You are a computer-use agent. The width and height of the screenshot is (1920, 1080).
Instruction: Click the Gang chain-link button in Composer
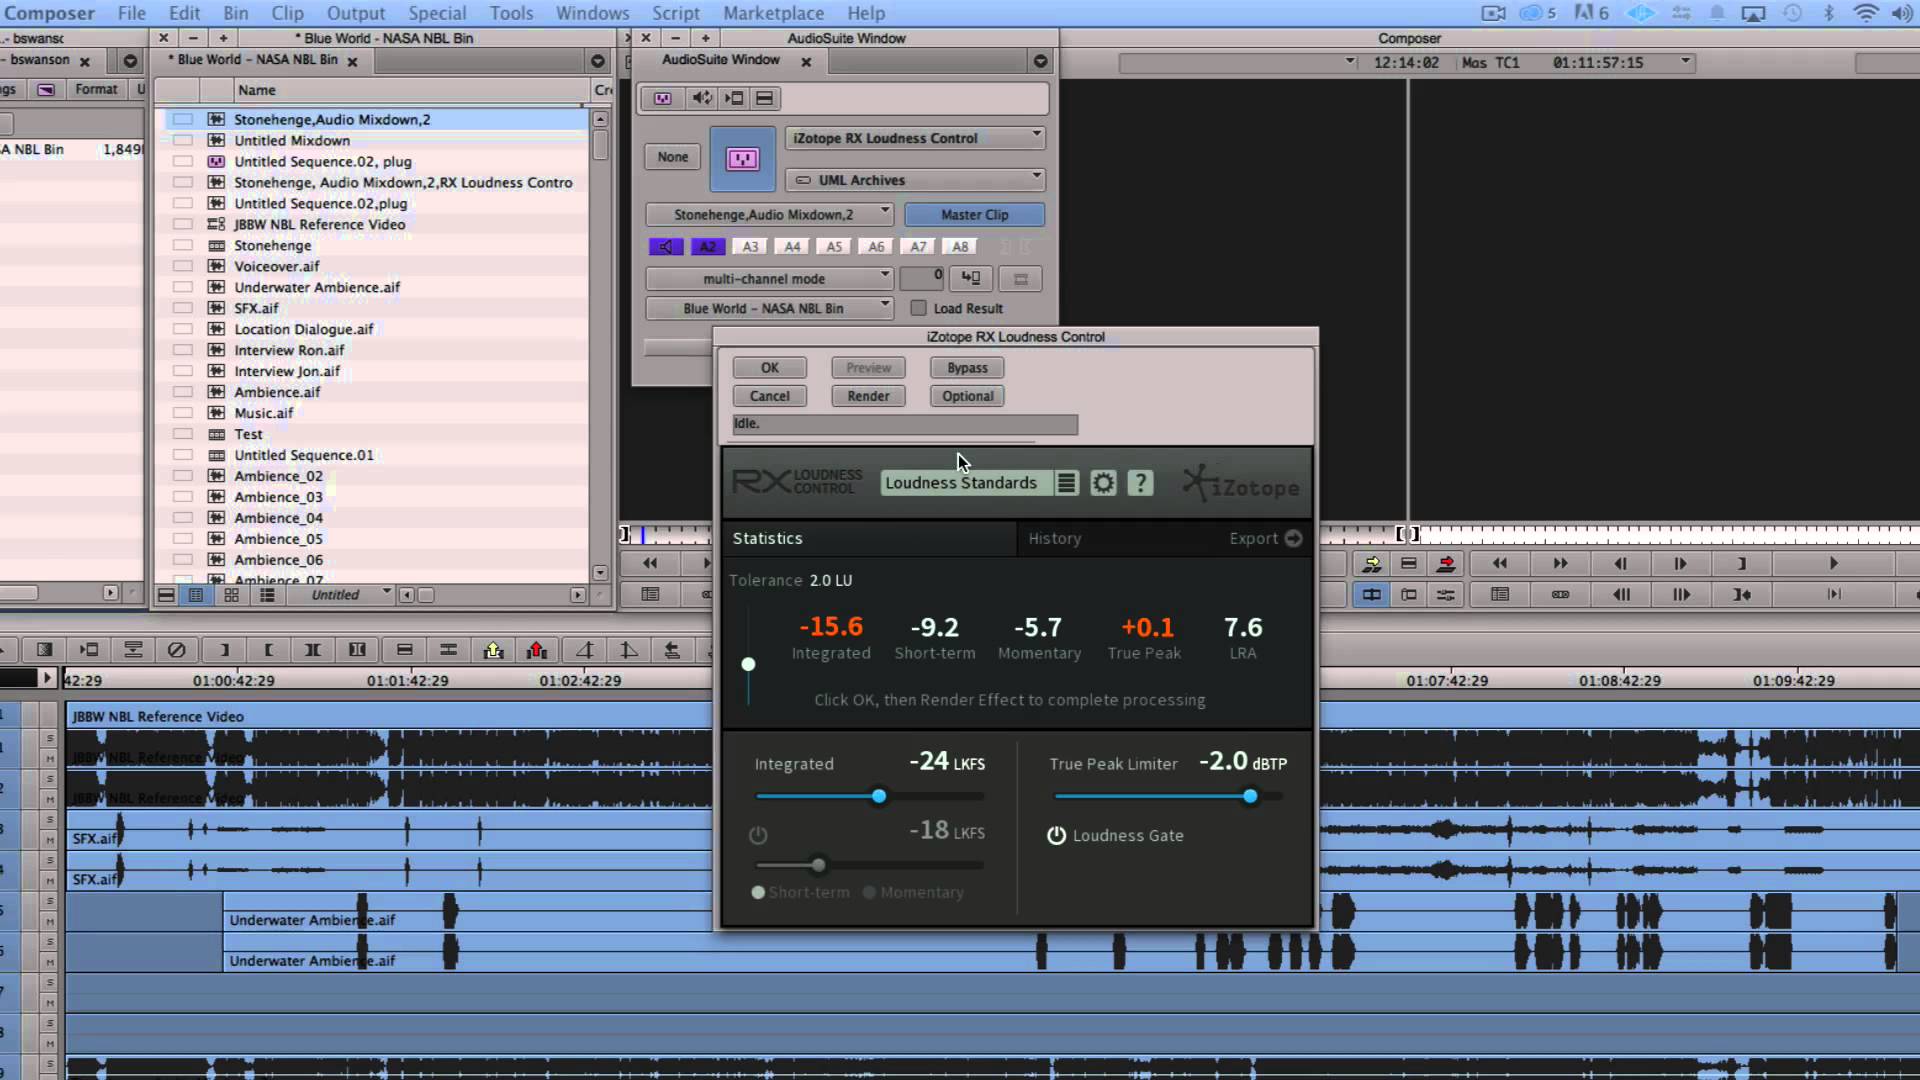pyautogui.click(x=1560, y=595)
